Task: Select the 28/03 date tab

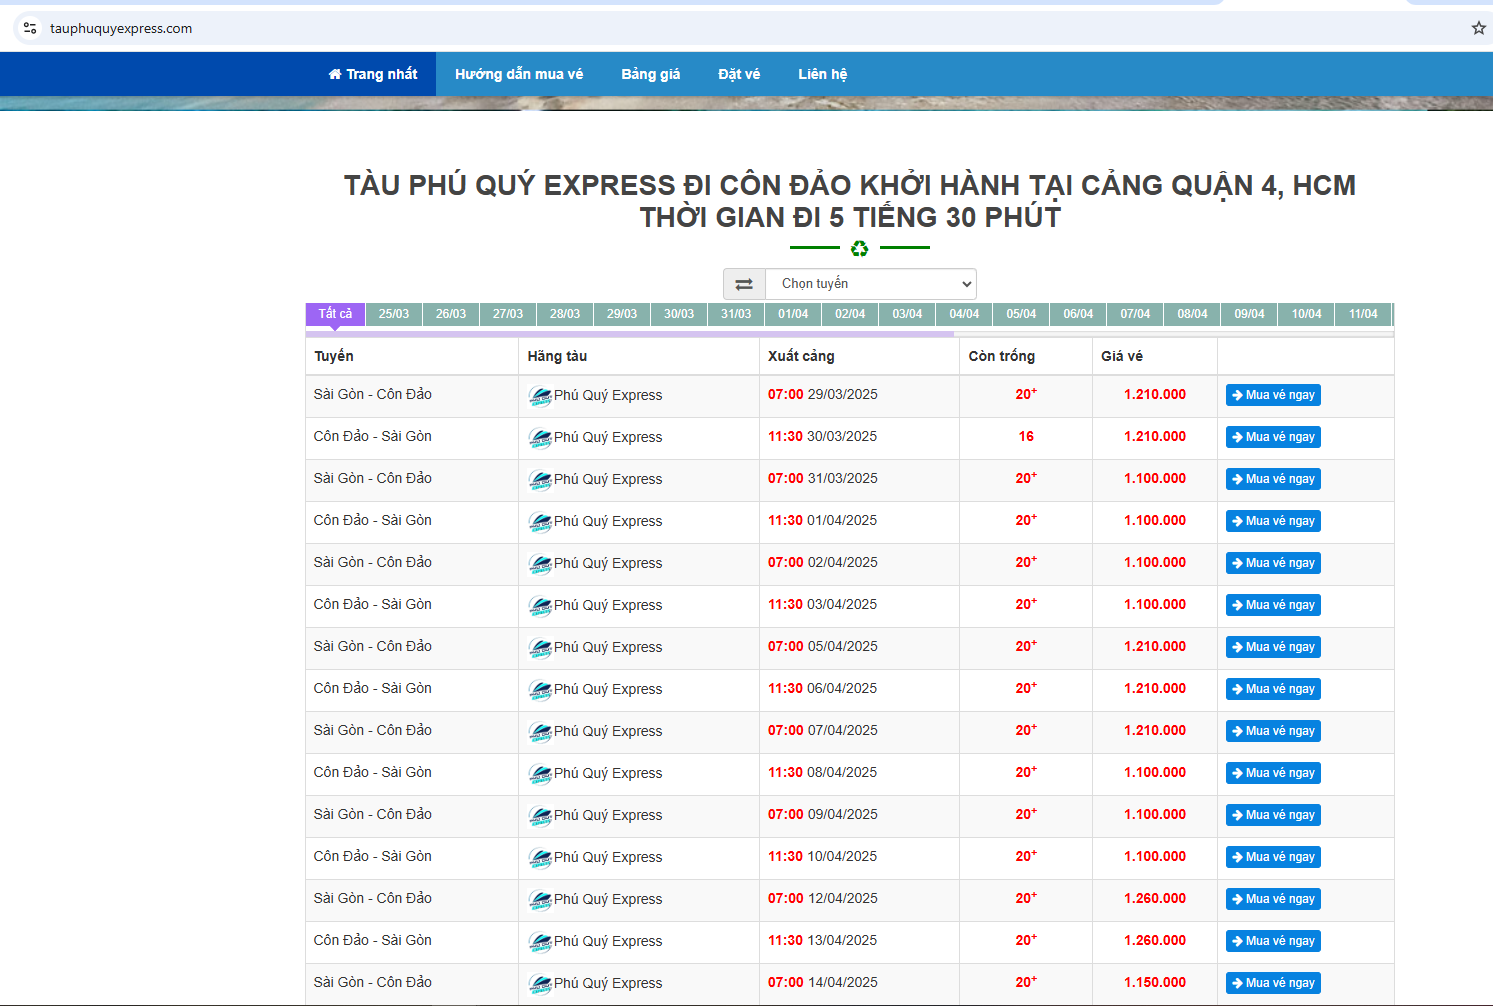Action: click(565, 314)
